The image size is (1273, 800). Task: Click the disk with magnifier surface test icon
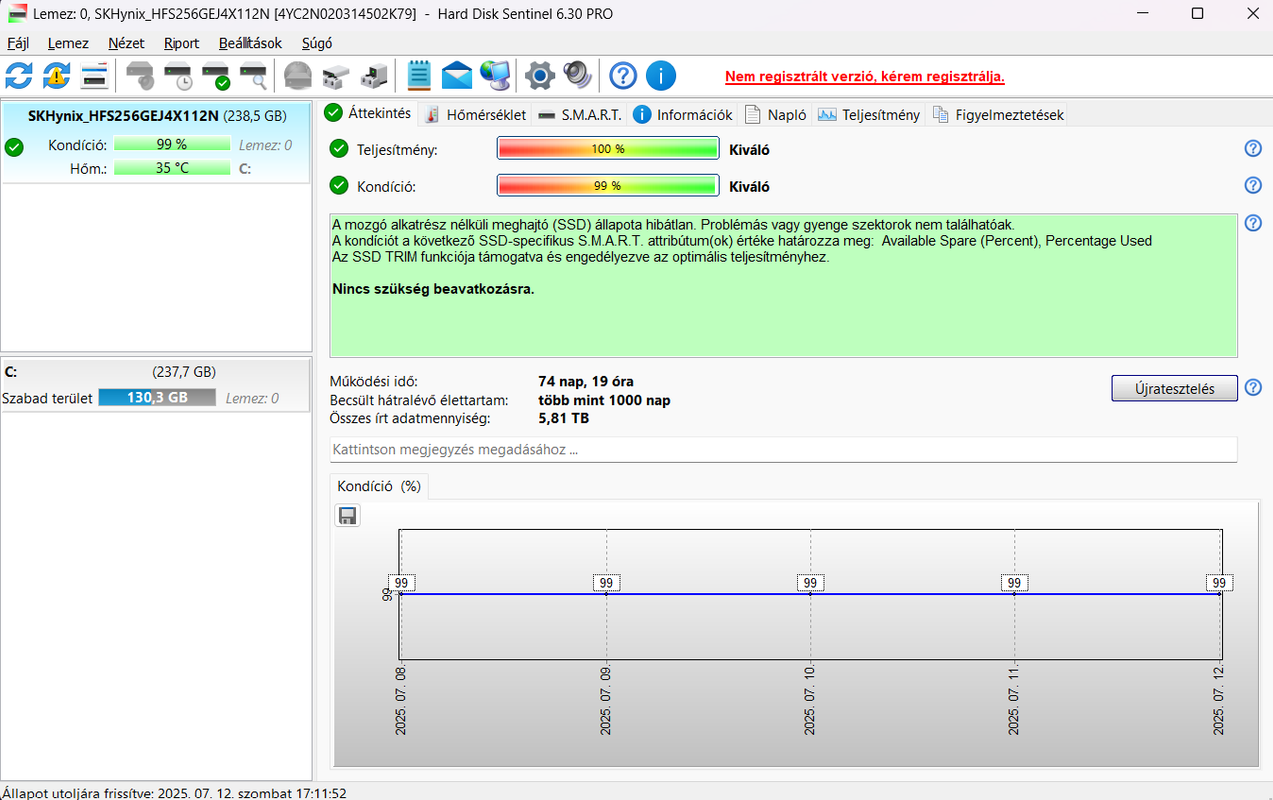click(253, 75)
